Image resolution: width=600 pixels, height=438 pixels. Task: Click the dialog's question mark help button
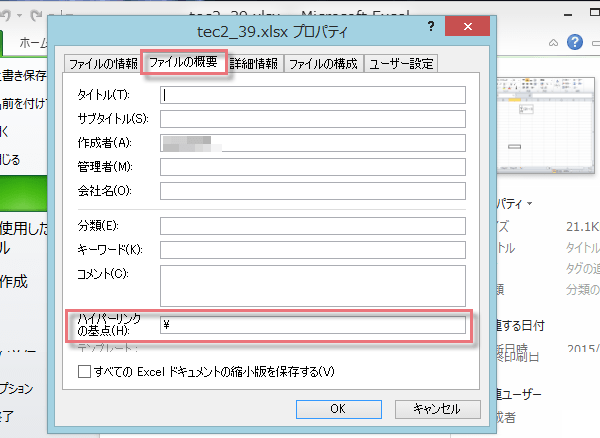[x=431, y=24]
